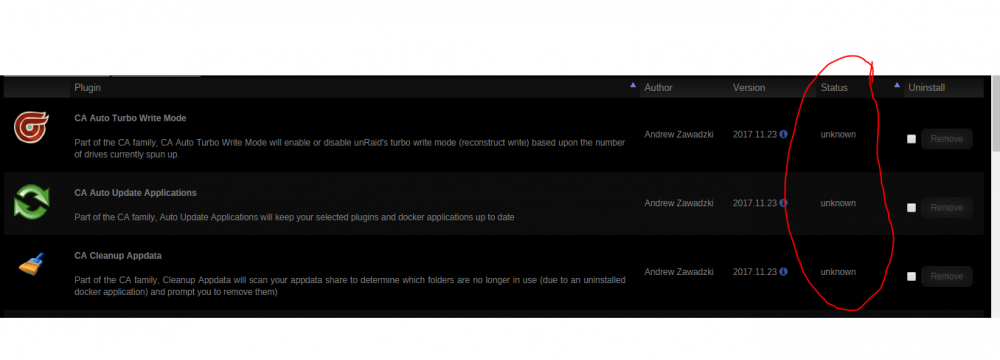Click Andrew Zawadzki in Turbo Write Mode row

coord(679,135)
